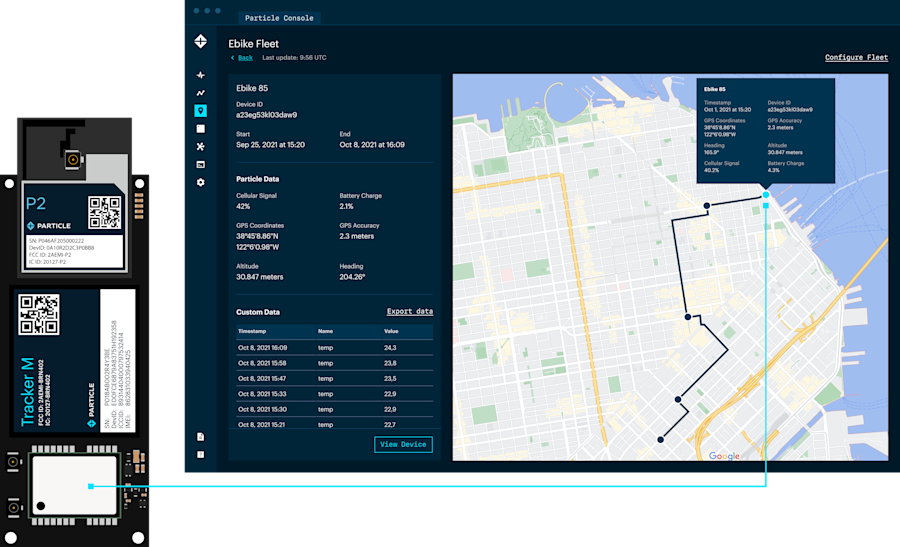This screenshot has height=547, width=900.
Task: Click the southernmost route waypoint on the map
Action: point(661,440)
